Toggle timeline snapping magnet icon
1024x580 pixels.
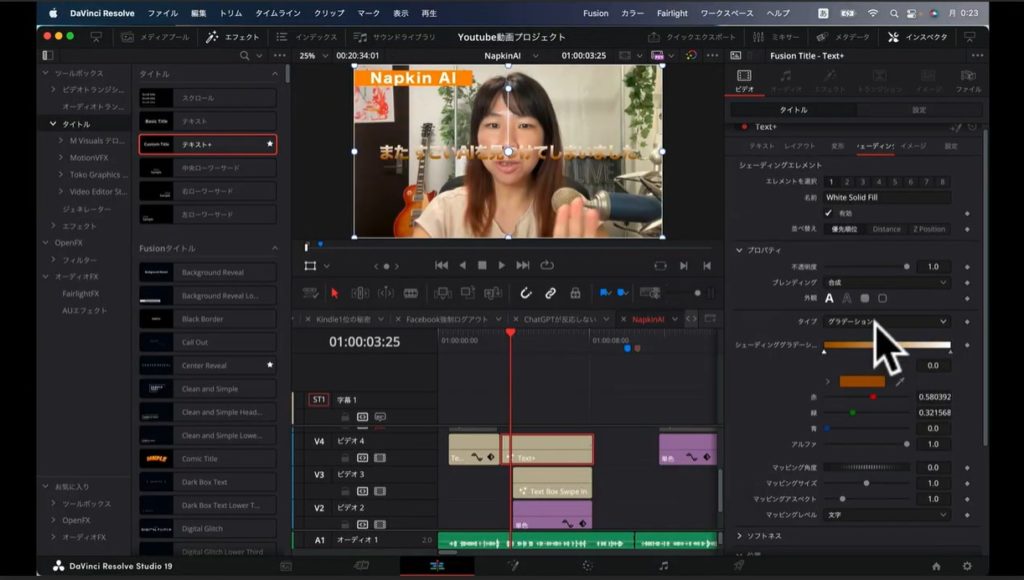point(525,293)
